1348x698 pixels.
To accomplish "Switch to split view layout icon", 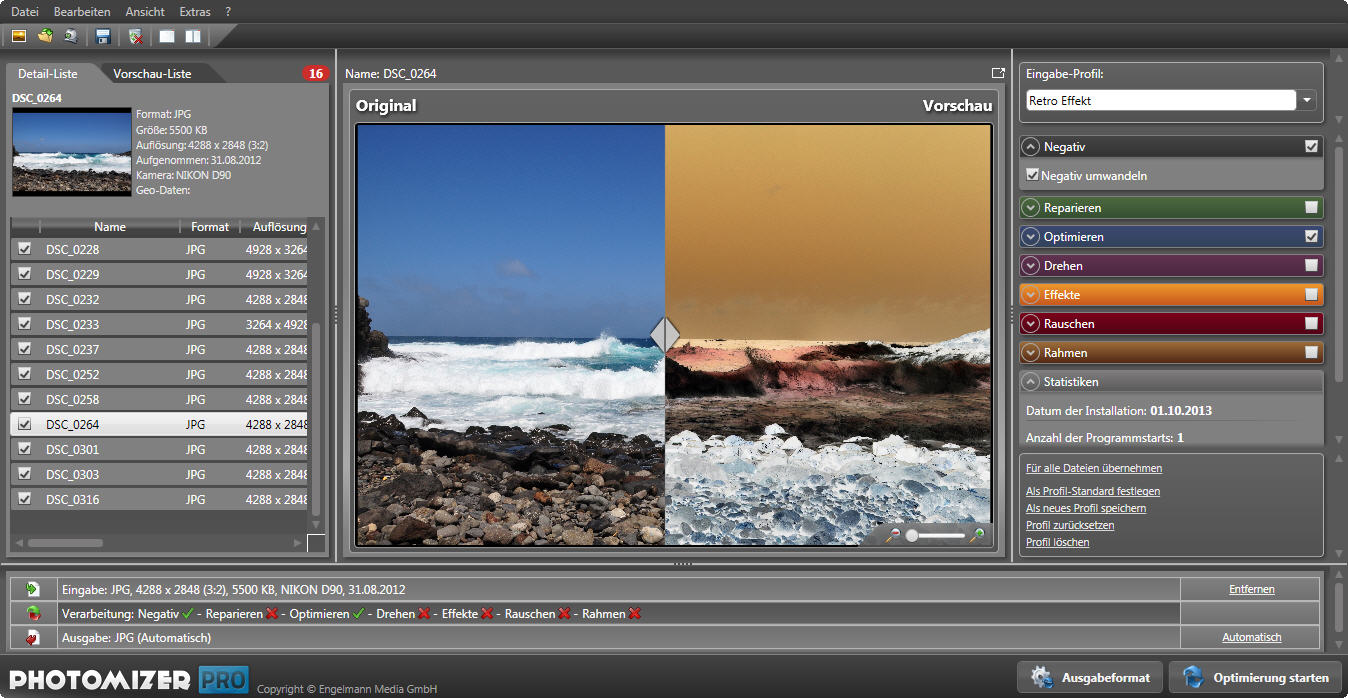I will point(192,37).
